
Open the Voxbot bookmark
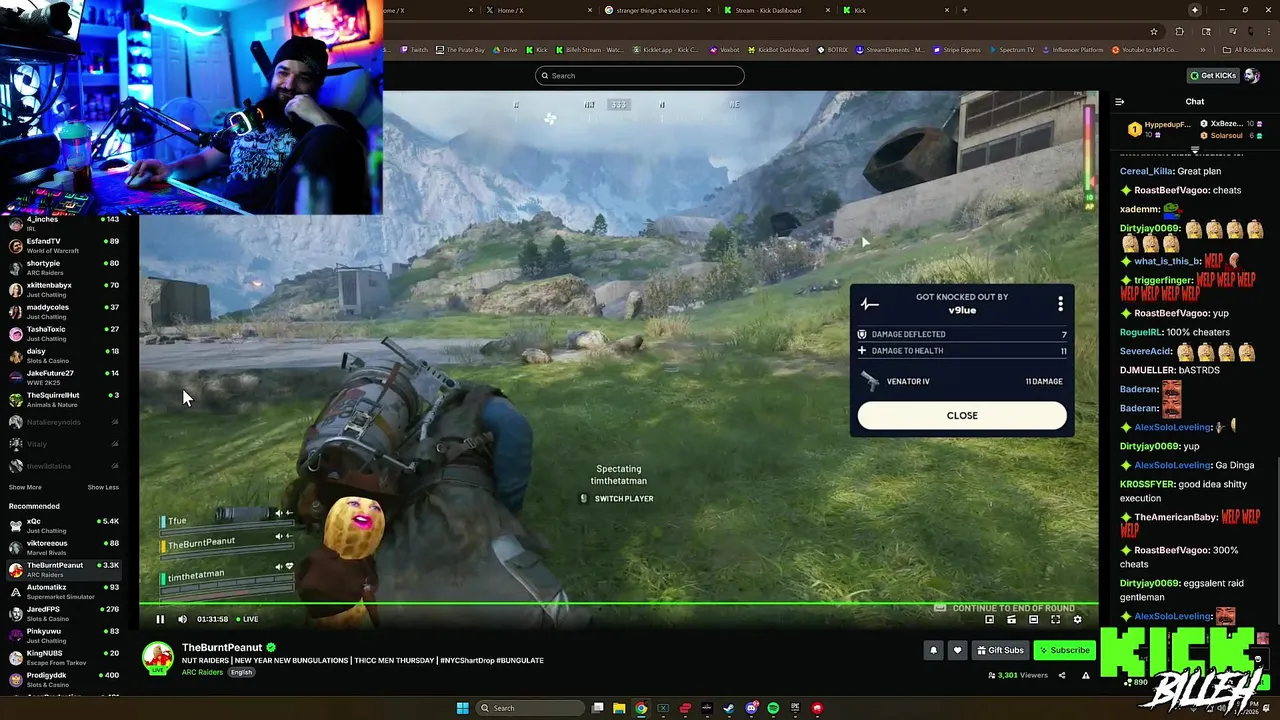tap(725, 50)
